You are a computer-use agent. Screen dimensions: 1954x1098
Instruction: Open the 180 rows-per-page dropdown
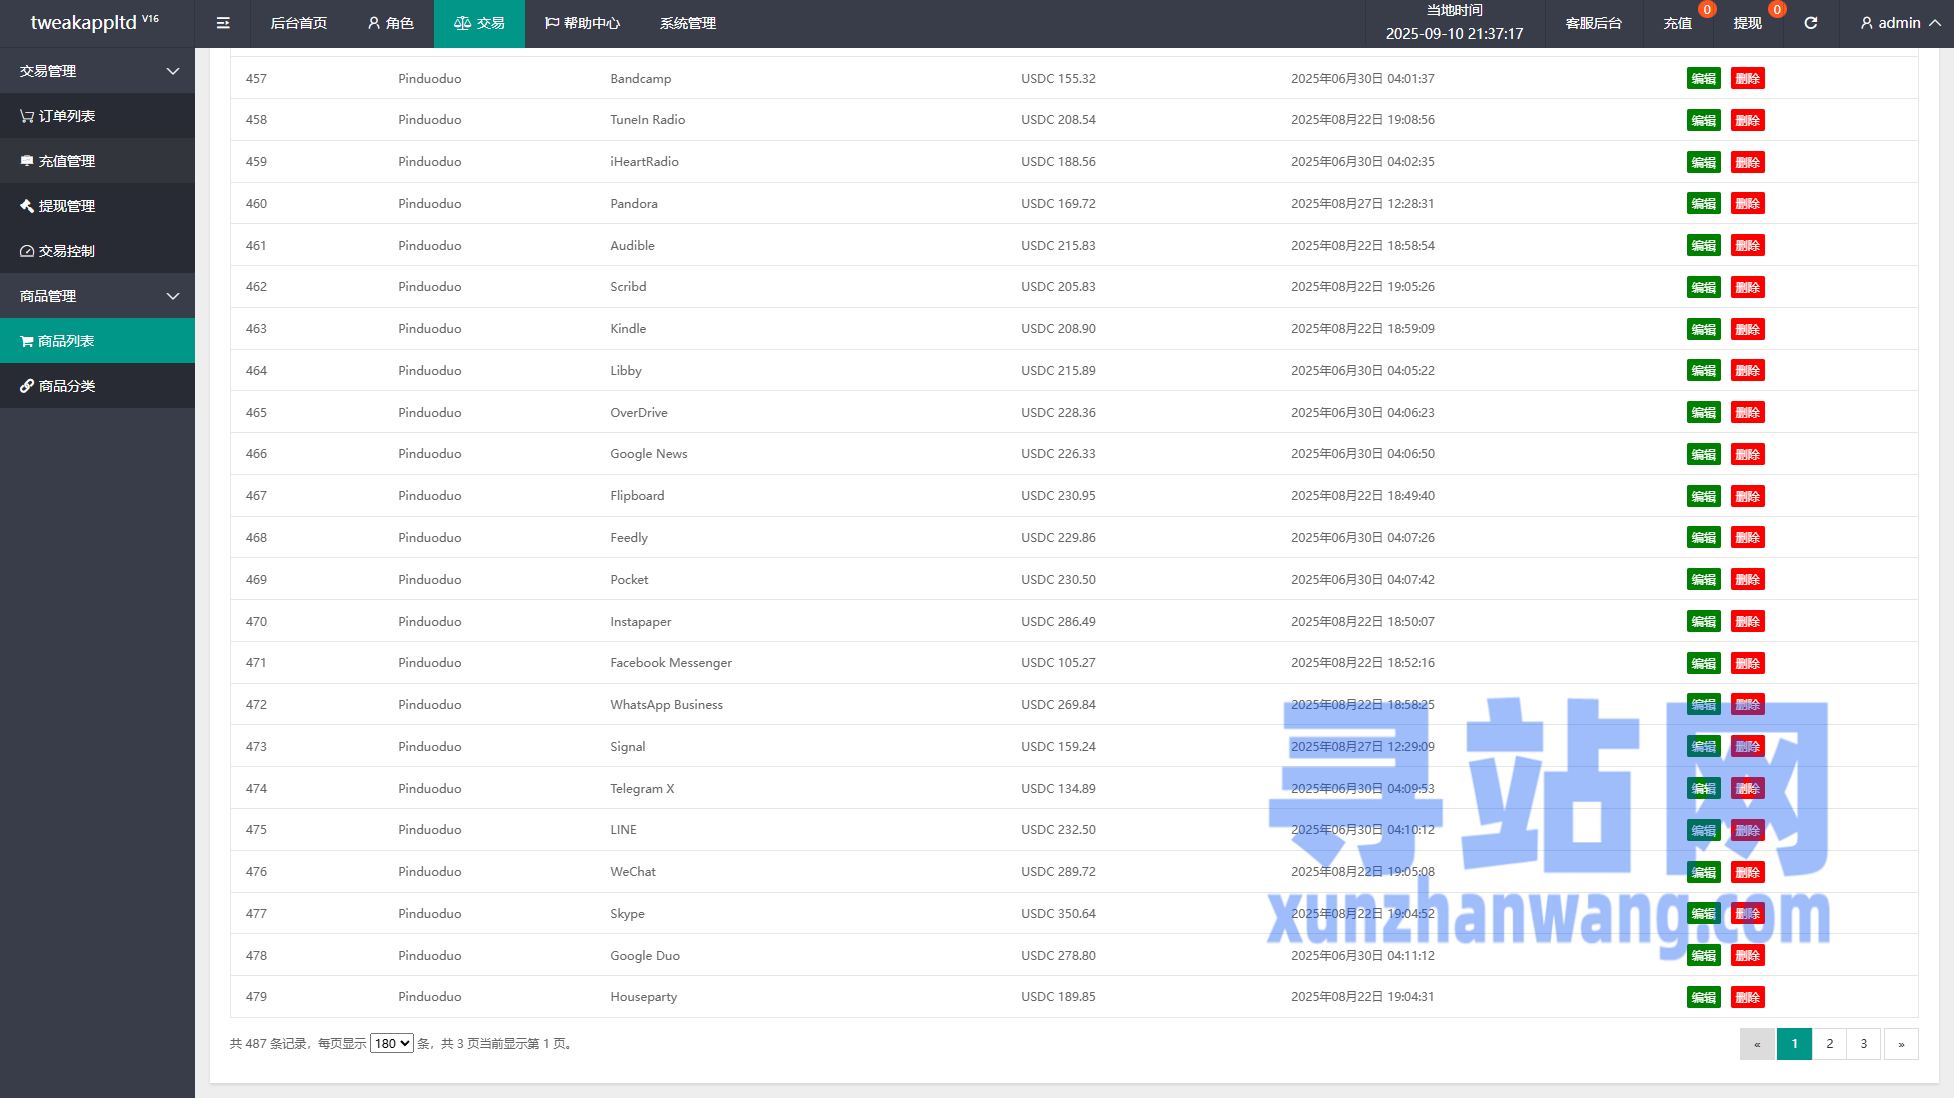(x=391, y=1043)
